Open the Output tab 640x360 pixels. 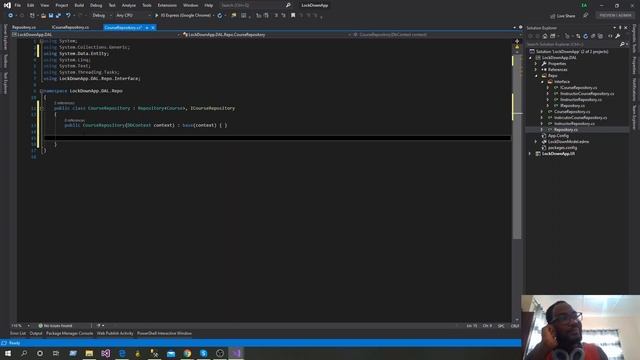(36, 333)
